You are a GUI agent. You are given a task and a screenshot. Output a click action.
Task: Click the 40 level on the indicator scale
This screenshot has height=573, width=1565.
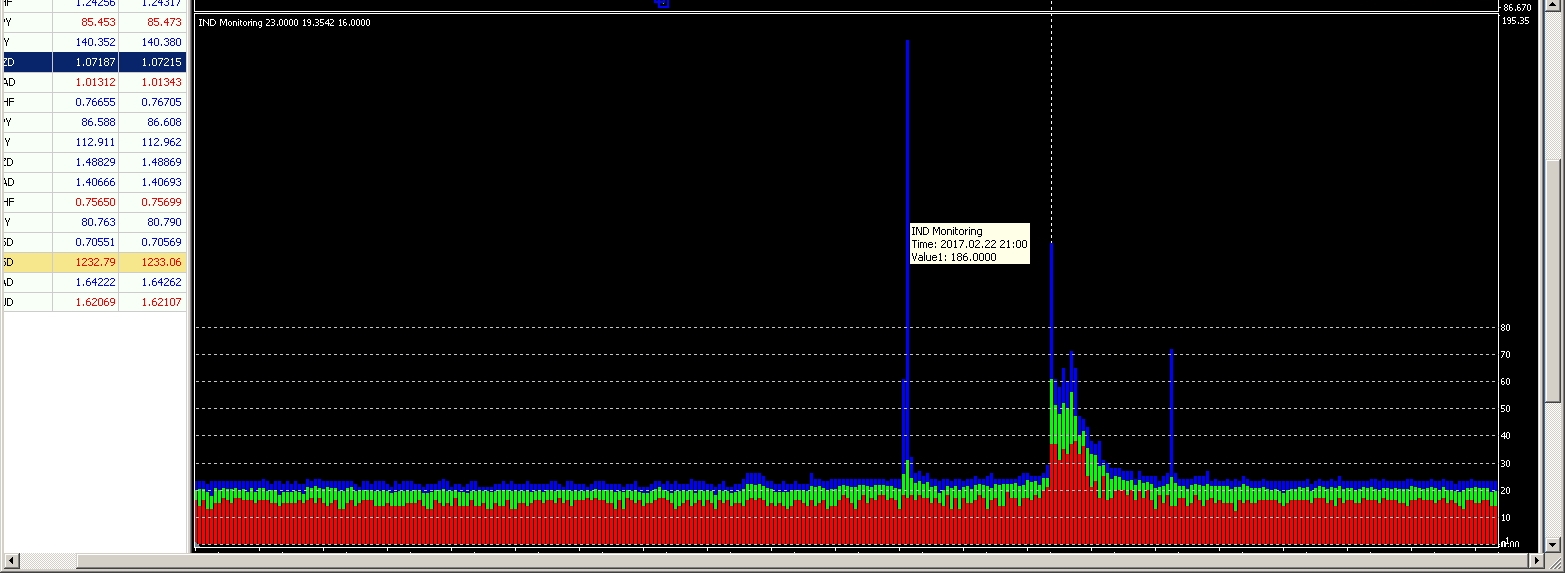click(x=1506, y=436)
